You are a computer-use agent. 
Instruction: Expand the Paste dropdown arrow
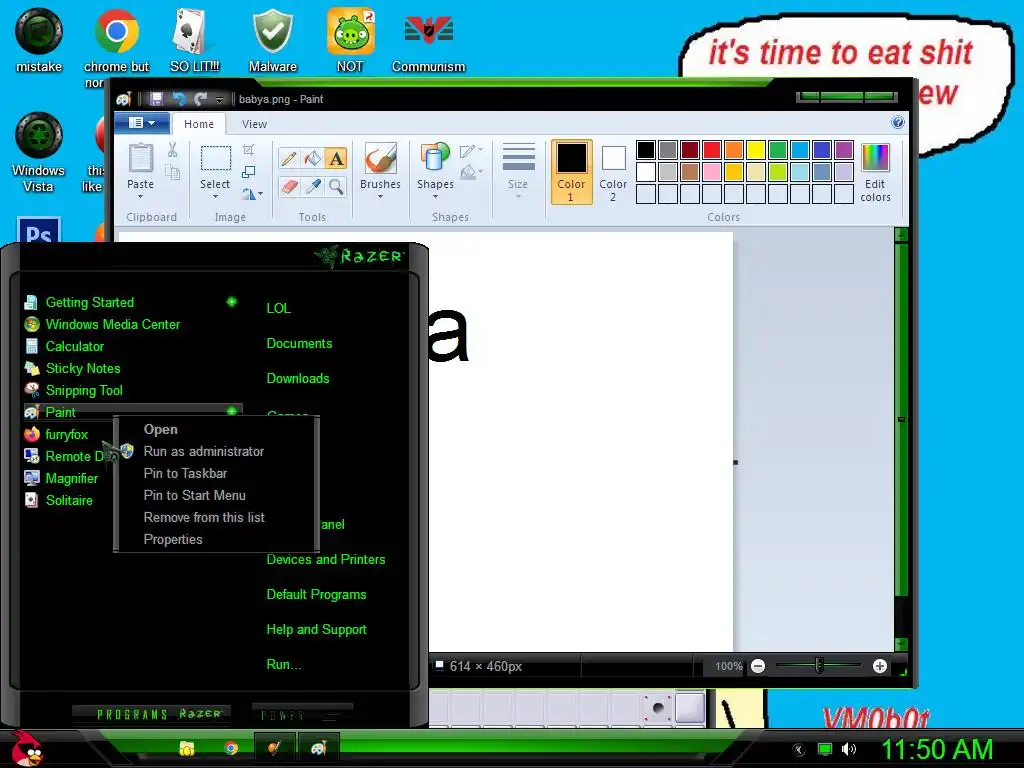pos(140,197)
